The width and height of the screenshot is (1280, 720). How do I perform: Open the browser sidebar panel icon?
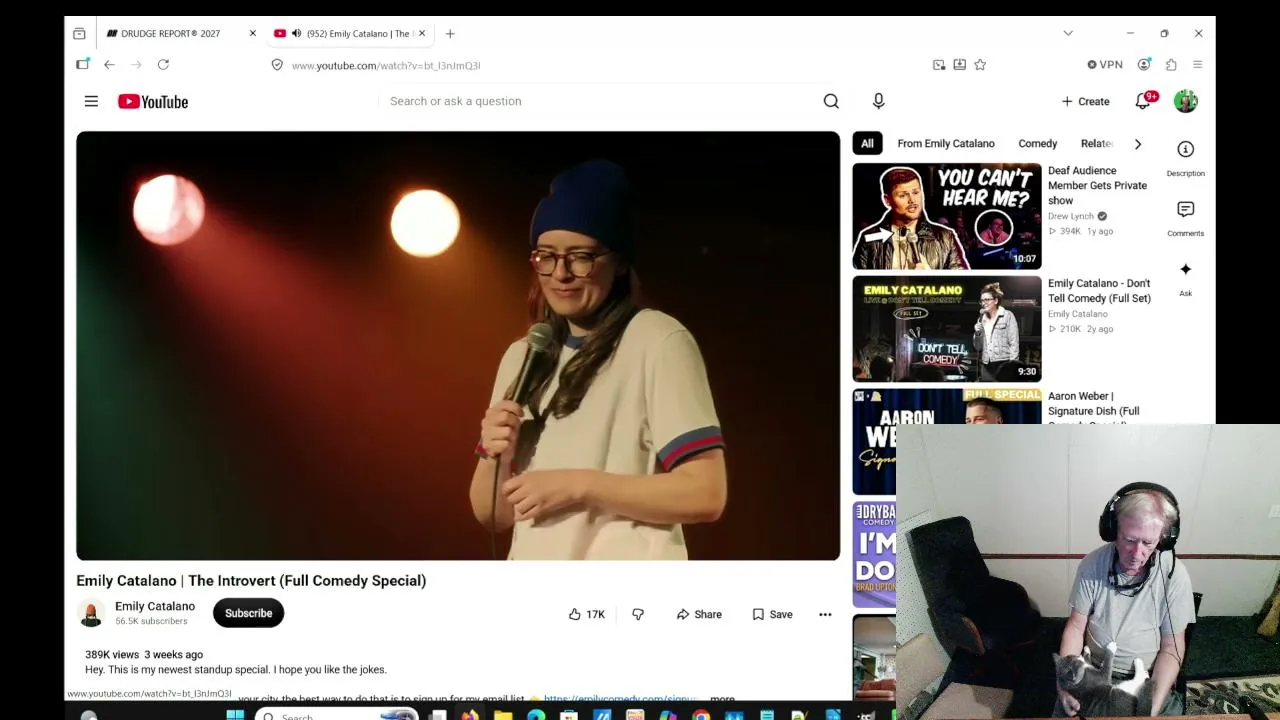(x=83, y=65)
